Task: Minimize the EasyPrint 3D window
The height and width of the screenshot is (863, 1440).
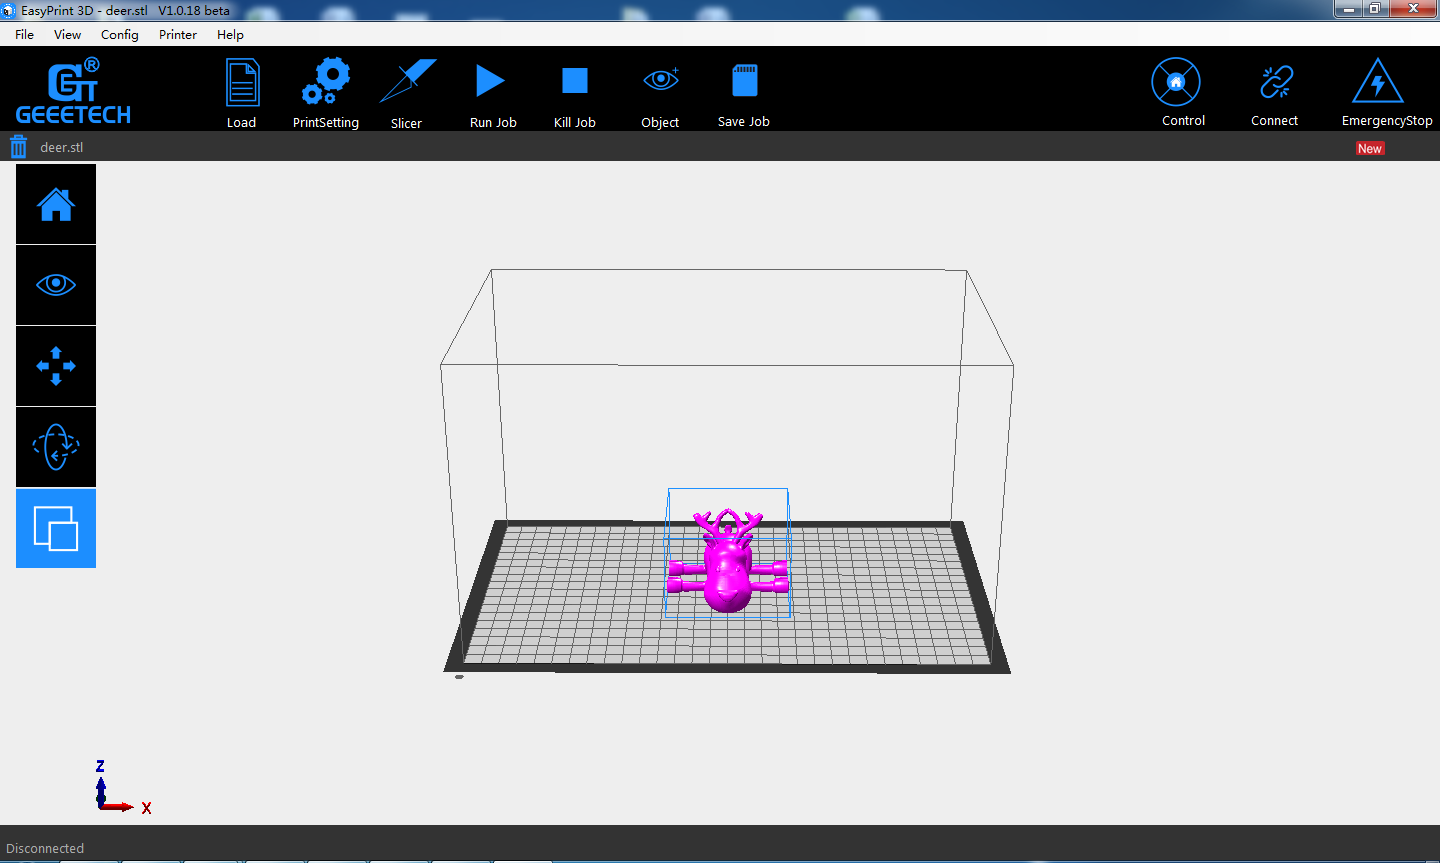Action: point(1349,9)
